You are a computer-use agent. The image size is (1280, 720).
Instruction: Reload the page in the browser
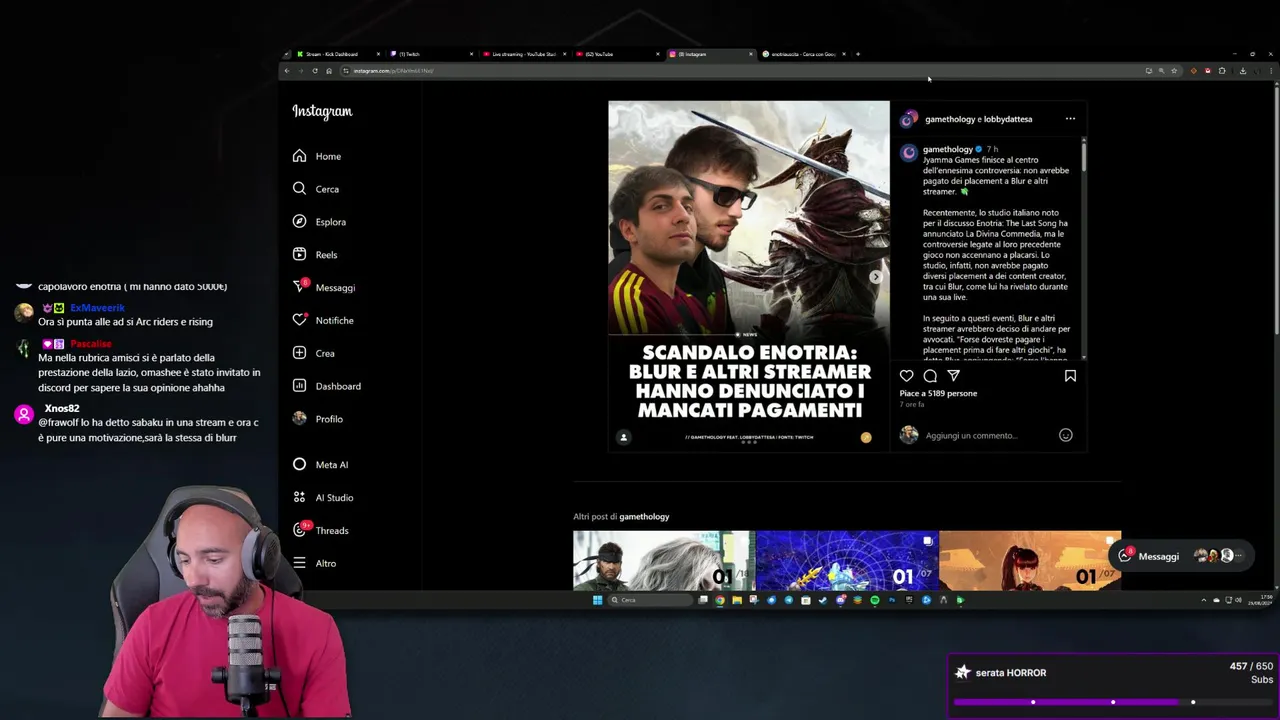coord(315,71)
